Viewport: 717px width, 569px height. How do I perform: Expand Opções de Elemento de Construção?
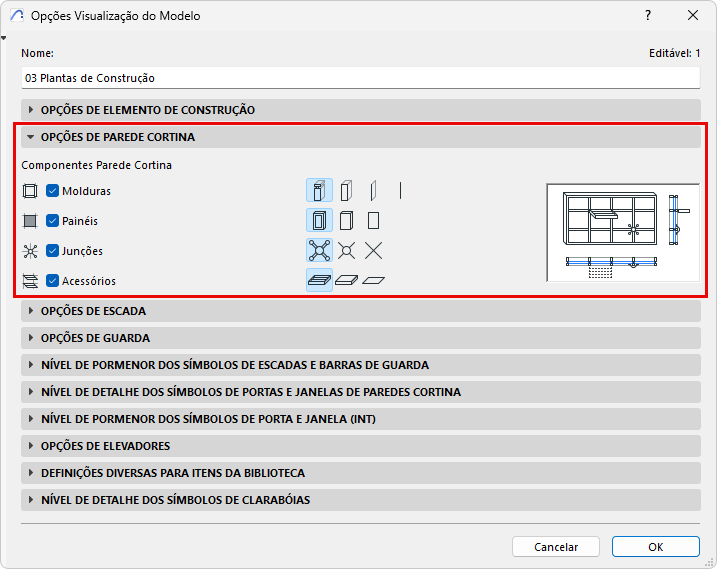[x=361, y=110]
